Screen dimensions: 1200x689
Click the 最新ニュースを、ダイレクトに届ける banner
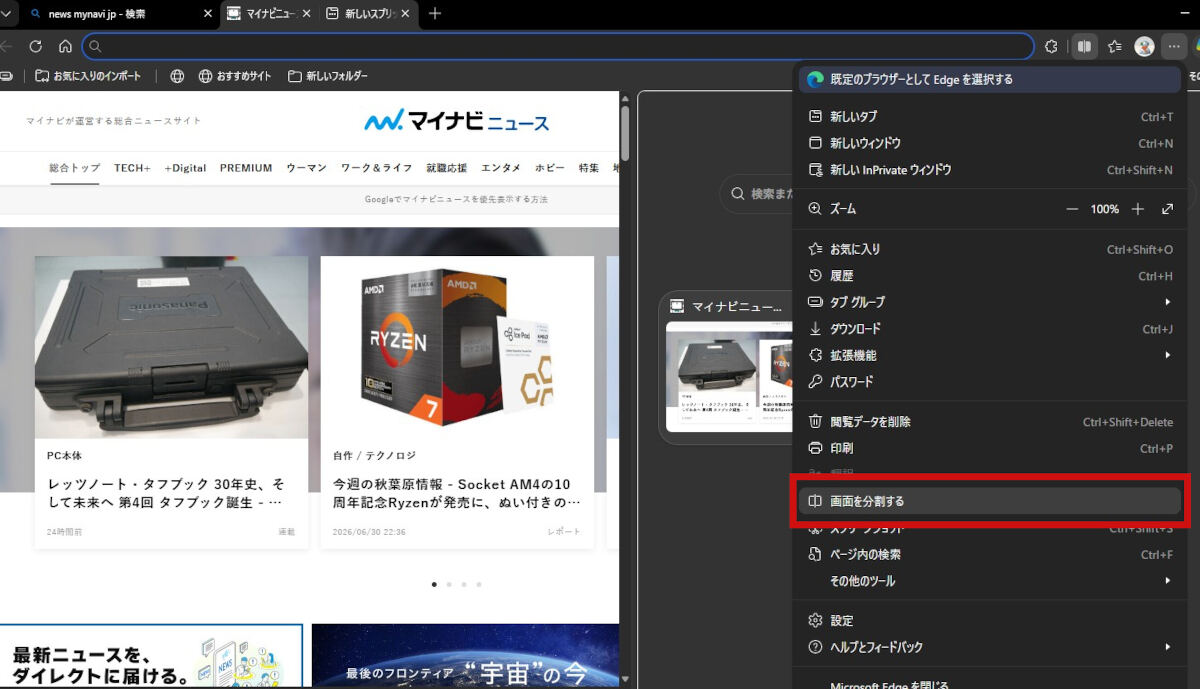tap(151, 656)
